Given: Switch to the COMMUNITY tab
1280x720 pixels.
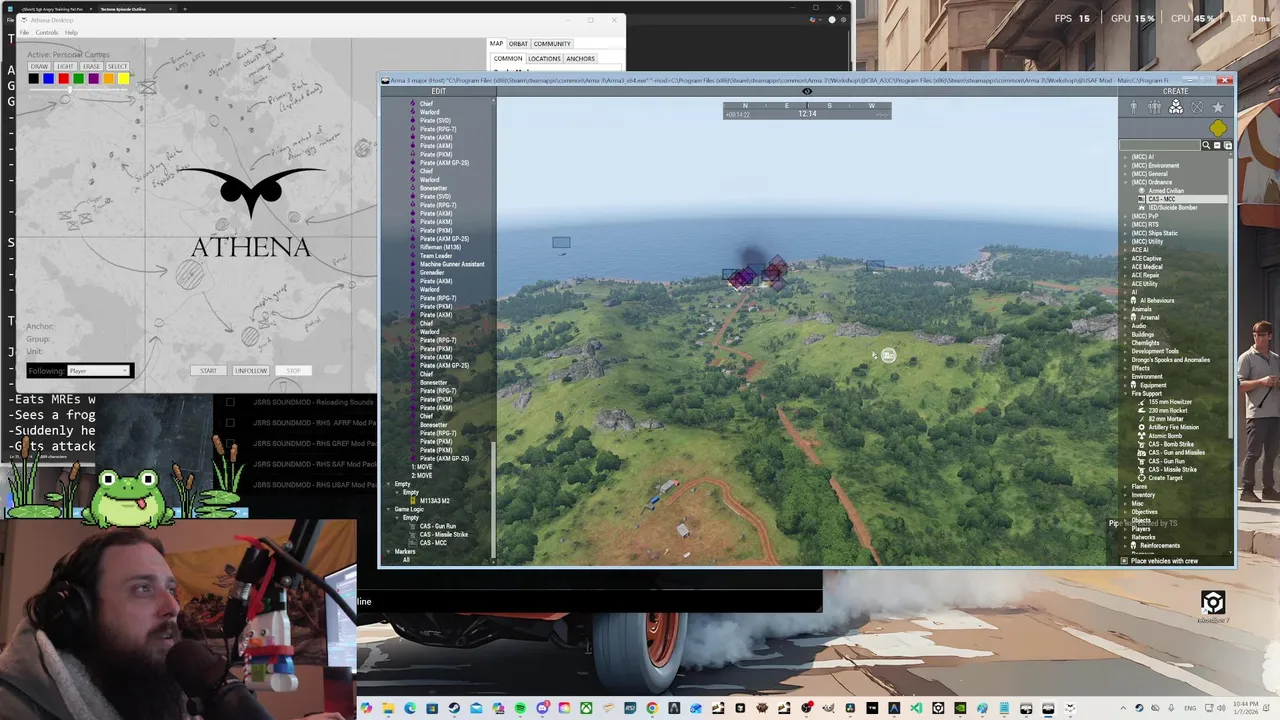Looking at the screenshot, I should [x=552, y=44].
